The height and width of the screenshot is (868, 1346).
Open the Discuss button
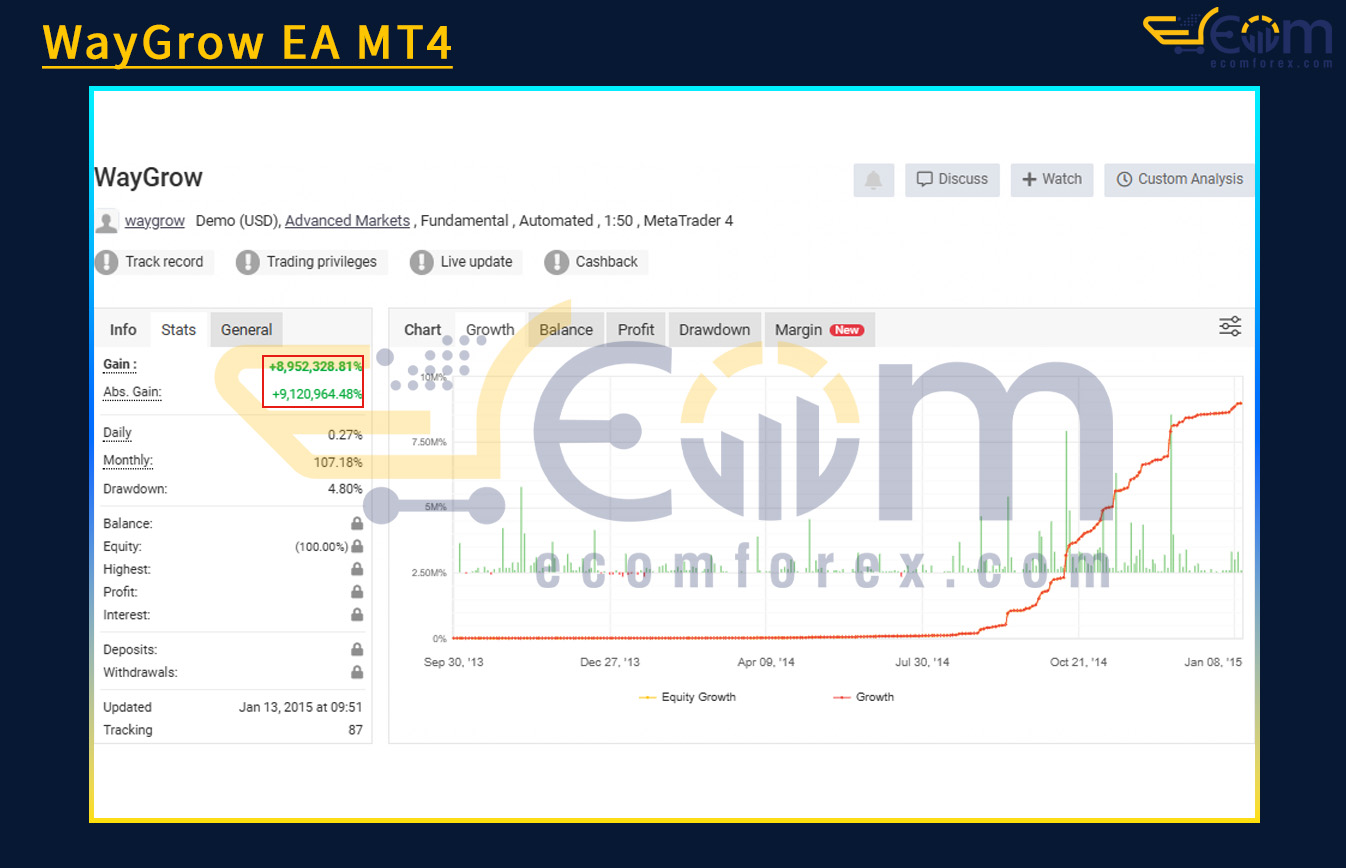pos(952,180)
